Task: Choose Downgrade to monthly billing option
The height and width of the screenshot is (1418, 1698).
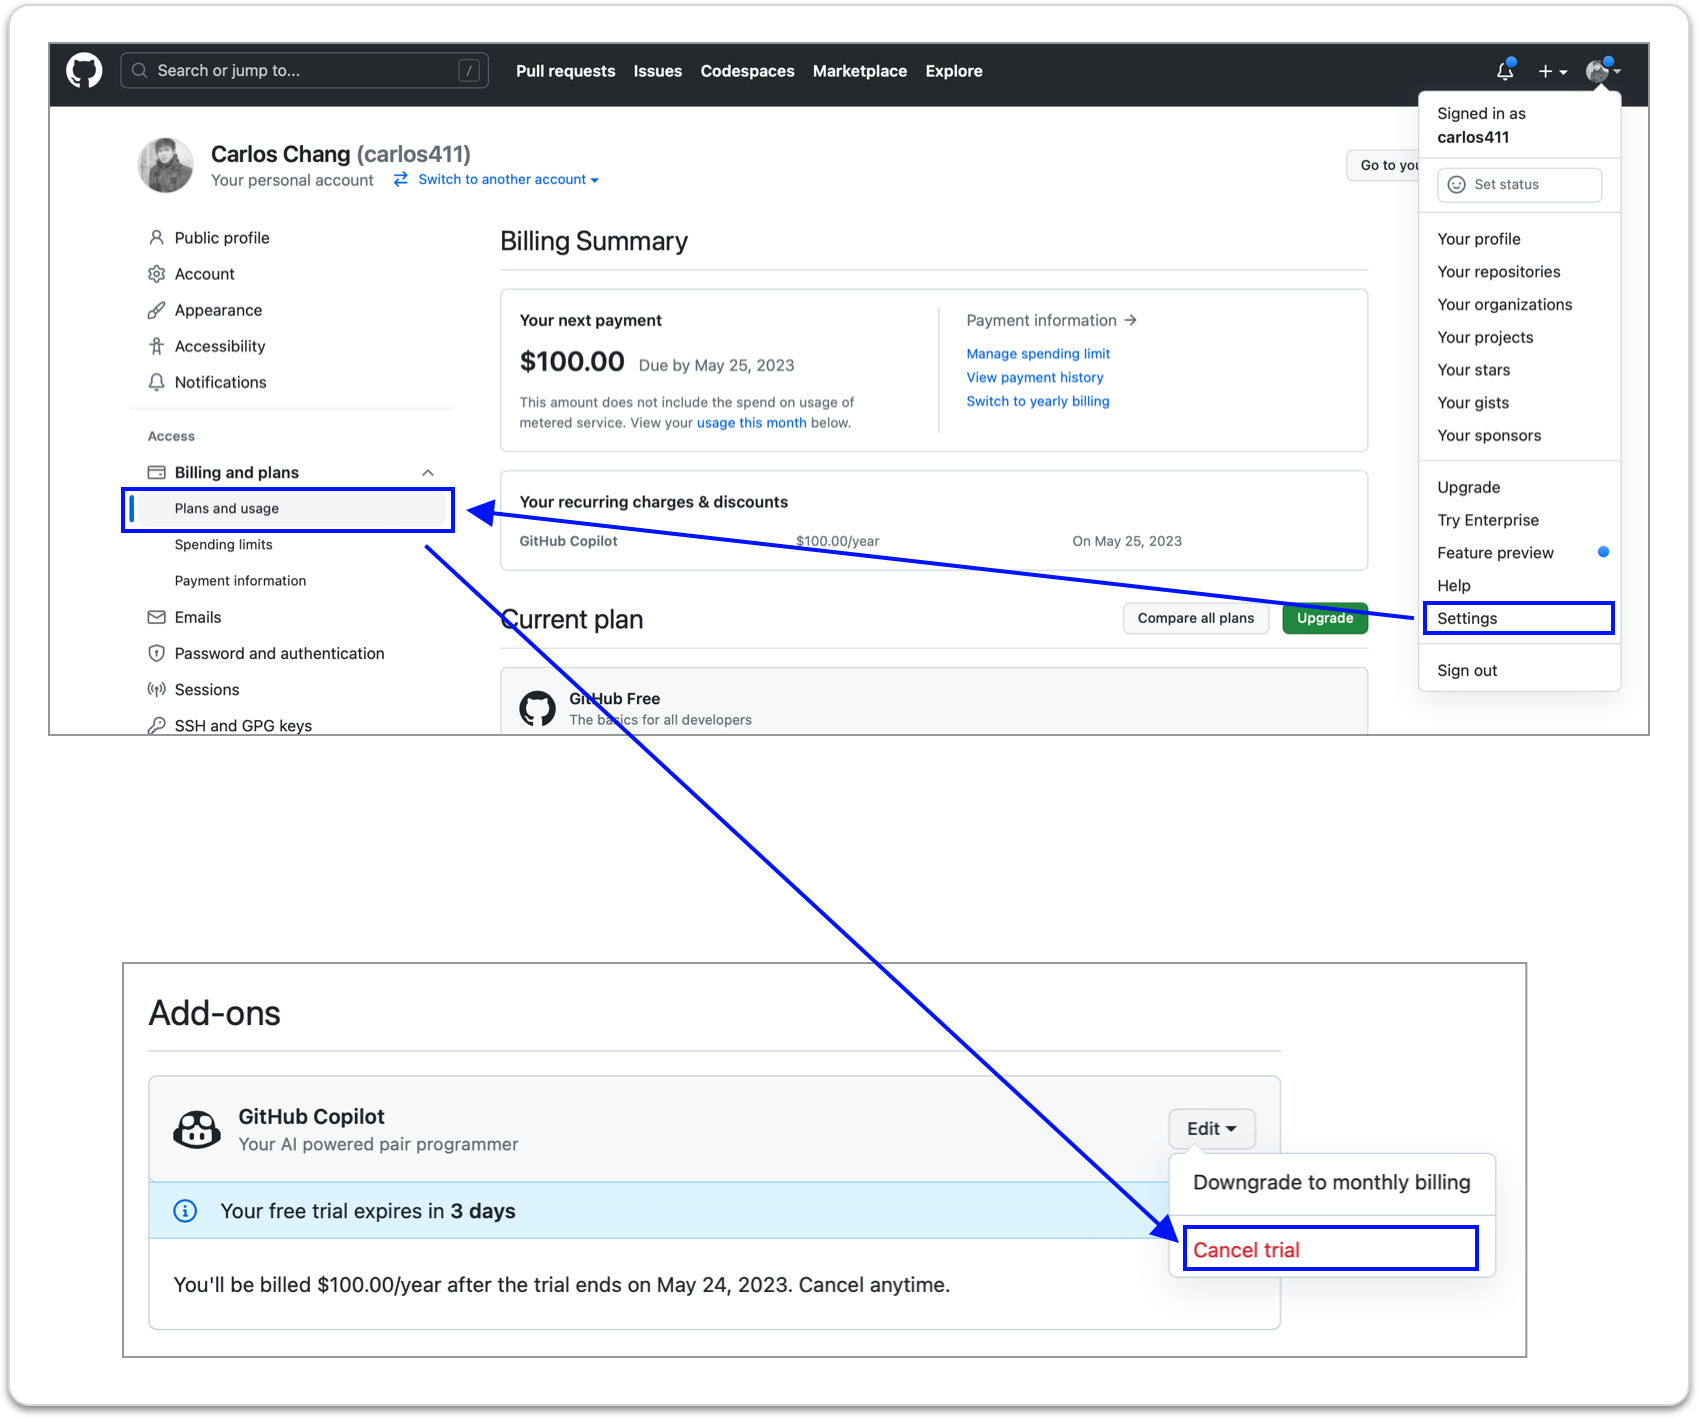Action: coord(1332,1183)
